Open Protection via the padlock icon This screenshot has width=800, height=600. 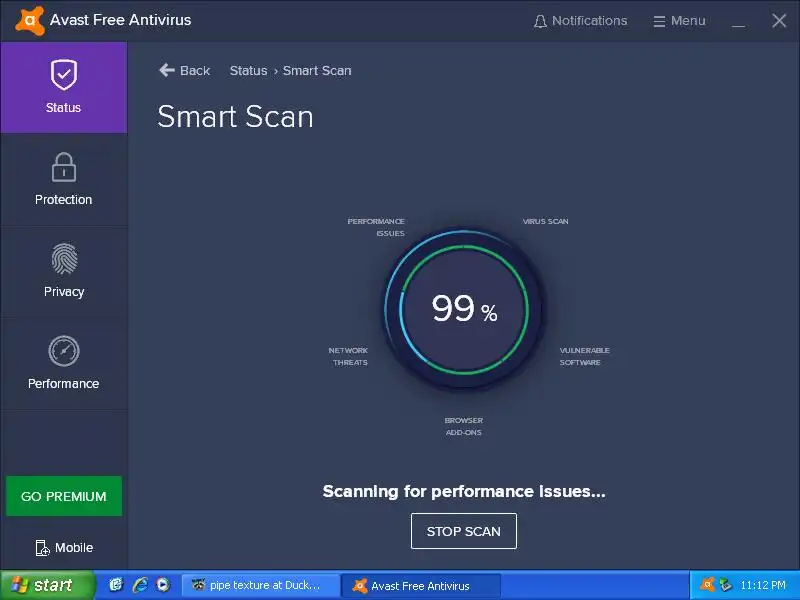(x=64, y=167)
